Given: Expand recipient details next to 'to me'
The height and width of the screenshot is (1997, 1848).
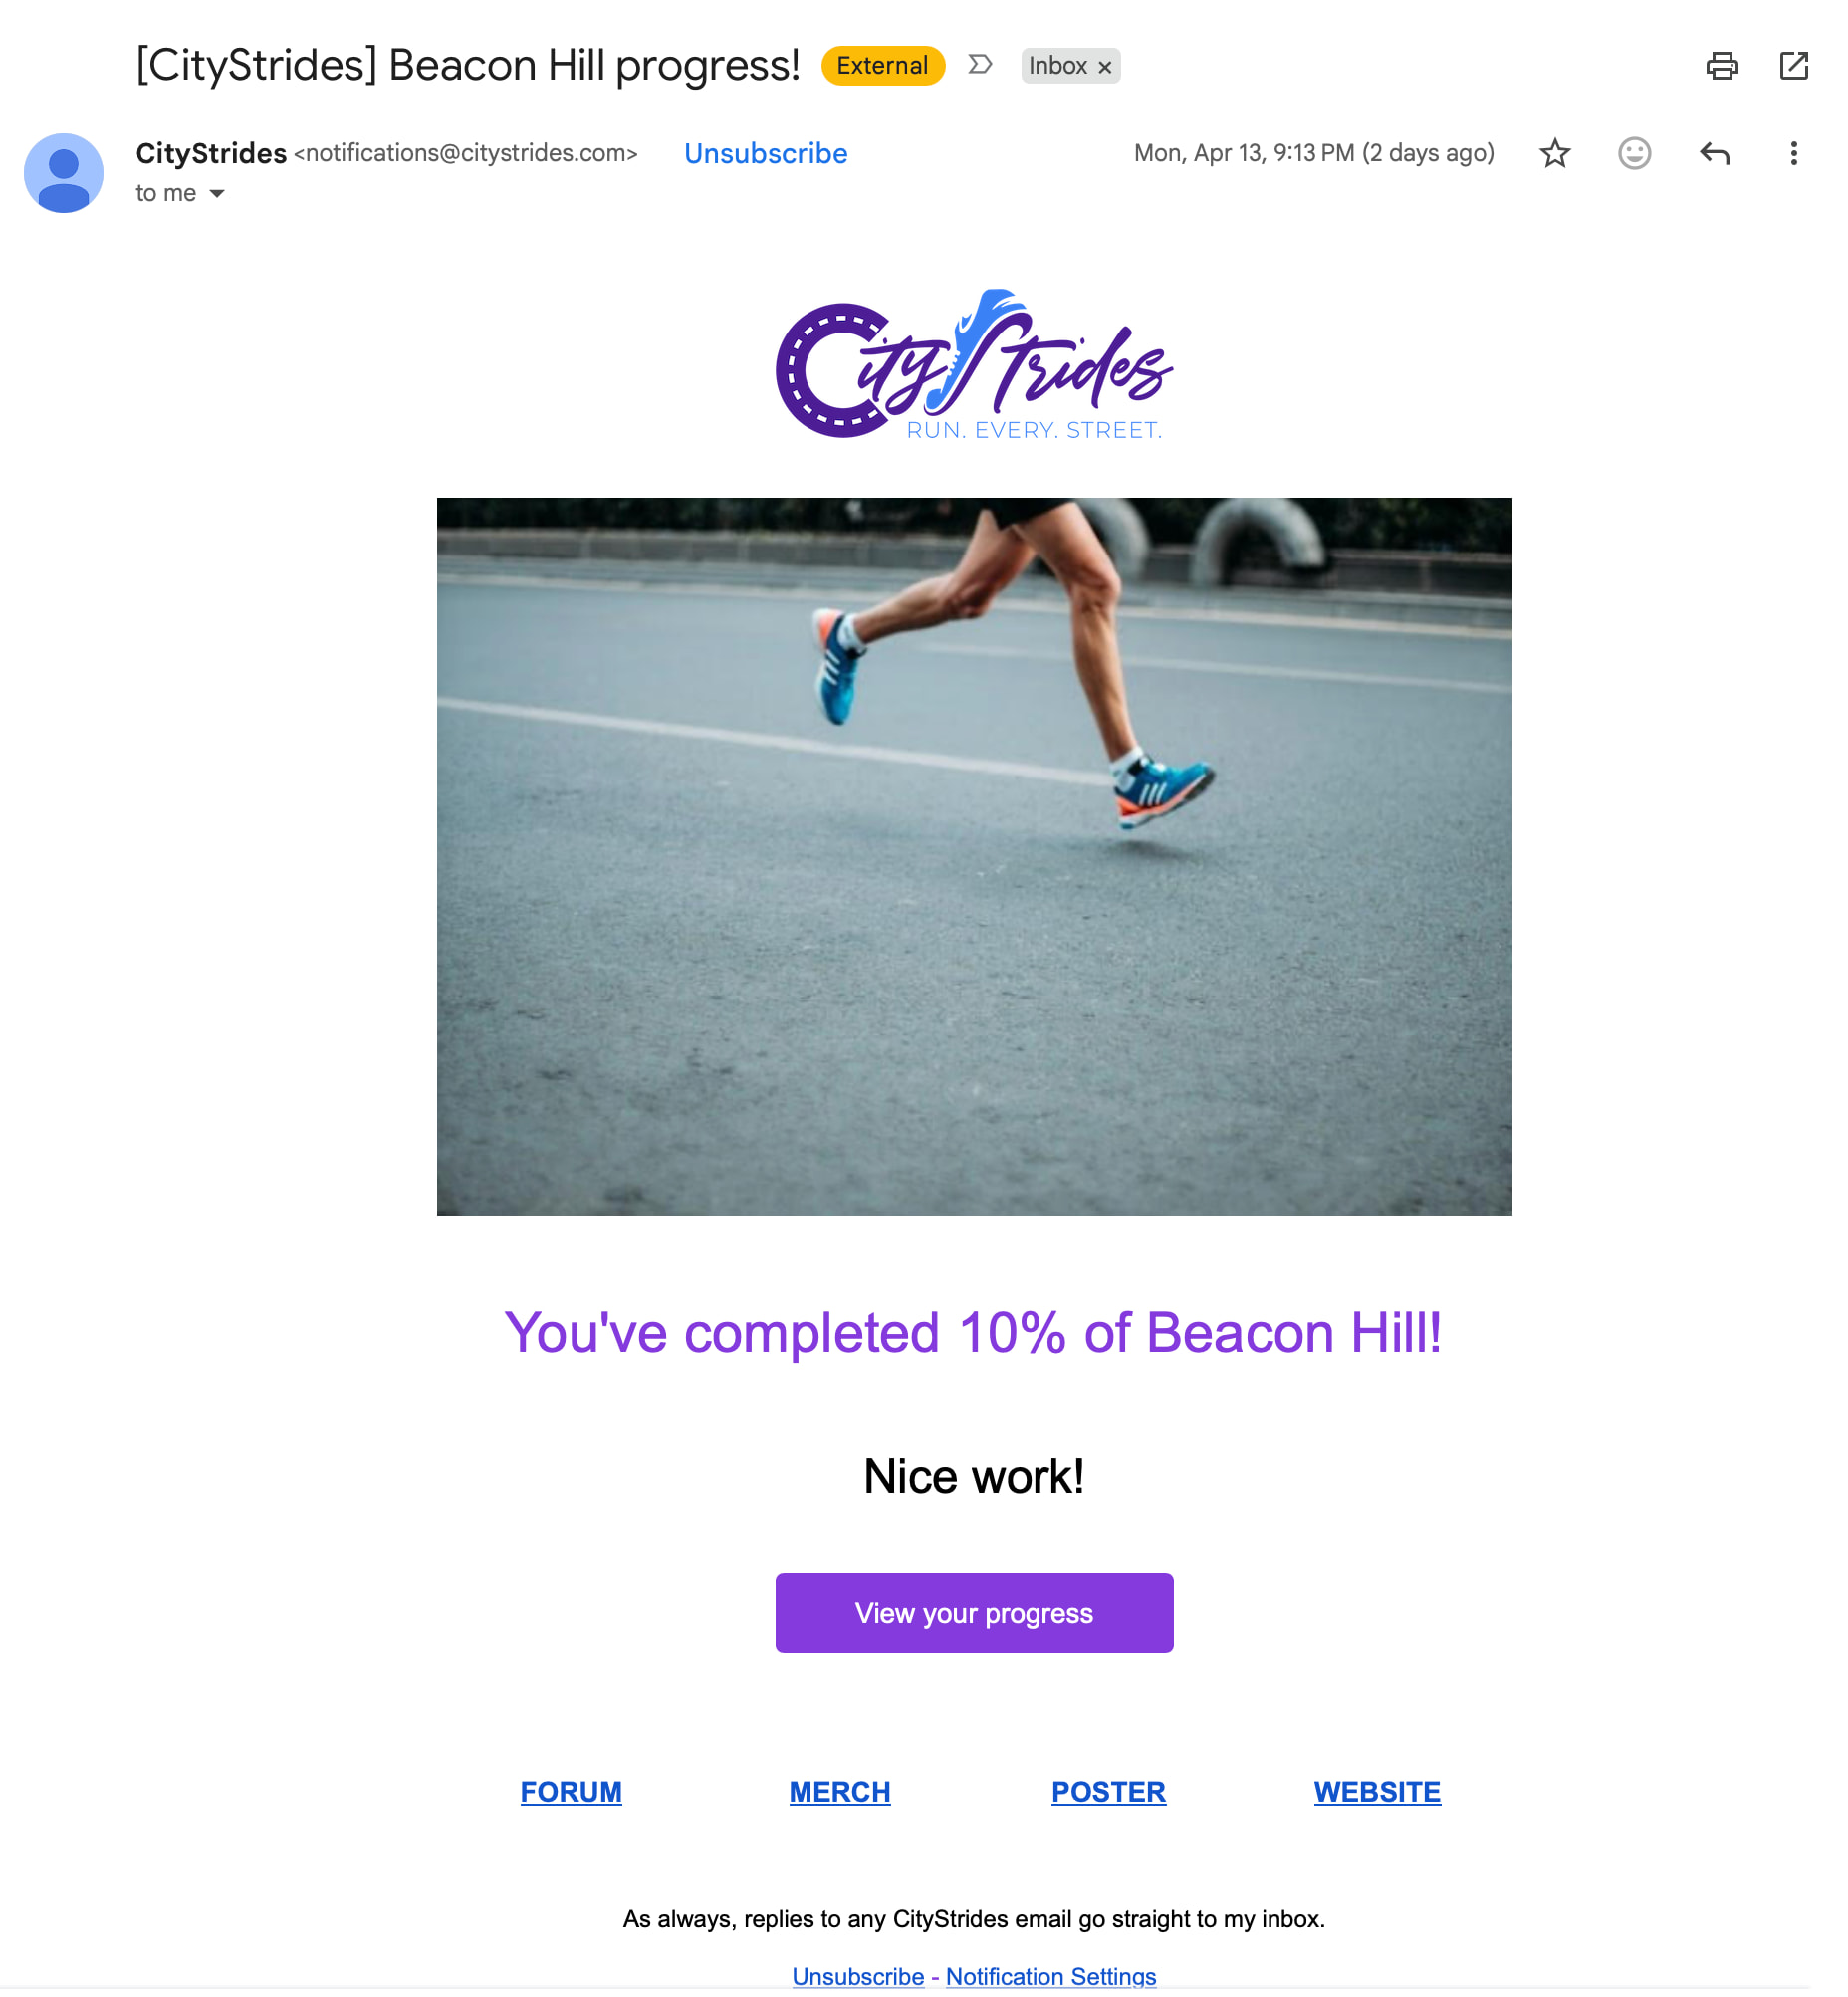Looking at the screenshot, I should pyautogui.click(x=217, y=194).
